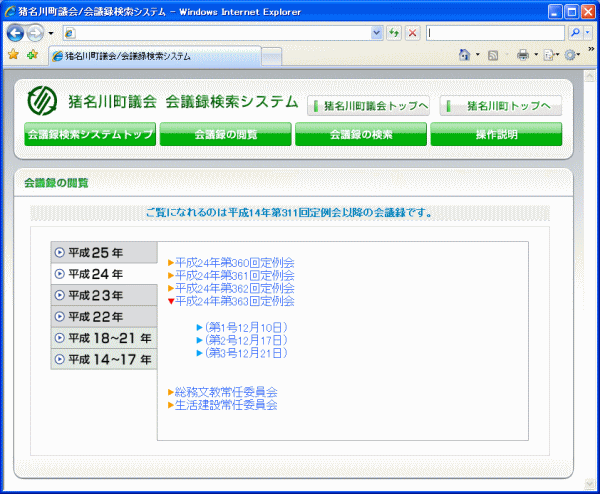The image size is (600, 494).
Task: Click the RSS feeds icon
Action: point(493,55)
